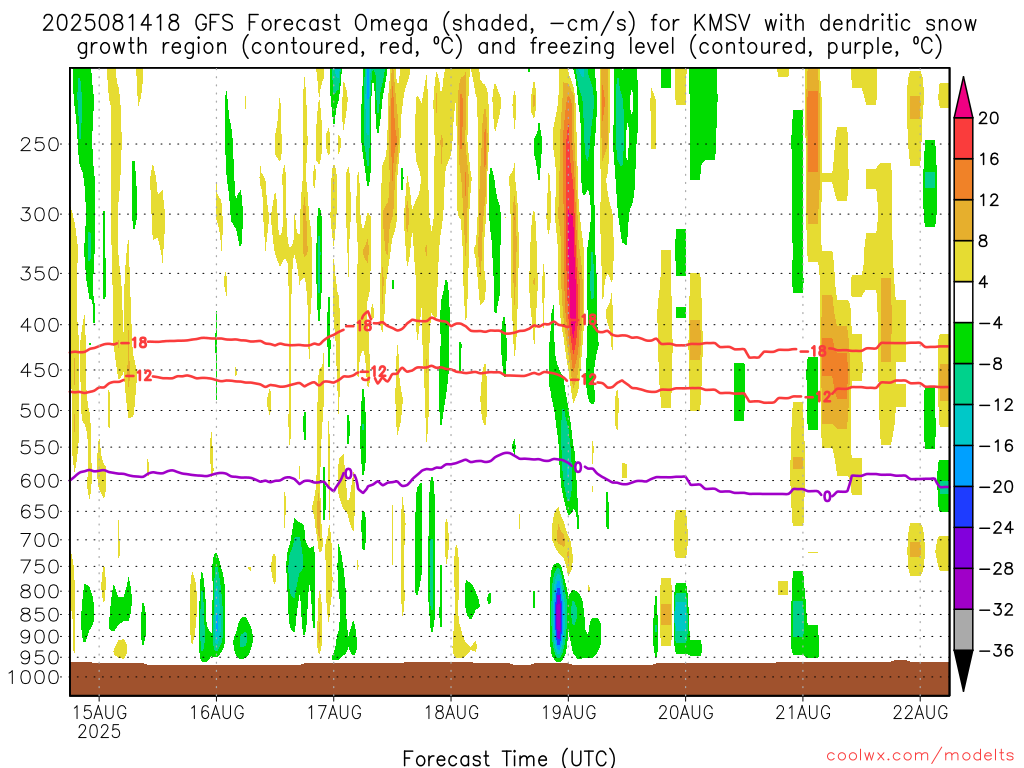Click the purple 0 freezing label near 19AUG
This screenshot has height=768, width=1024.
click(578, 467)
